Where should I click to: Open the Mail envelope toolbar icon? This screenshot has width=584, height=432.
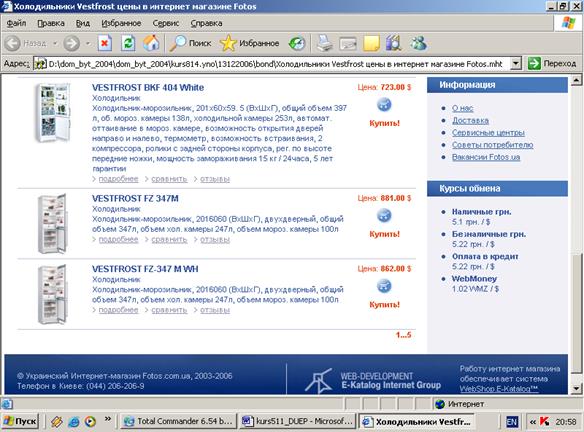tap(347, 44)
